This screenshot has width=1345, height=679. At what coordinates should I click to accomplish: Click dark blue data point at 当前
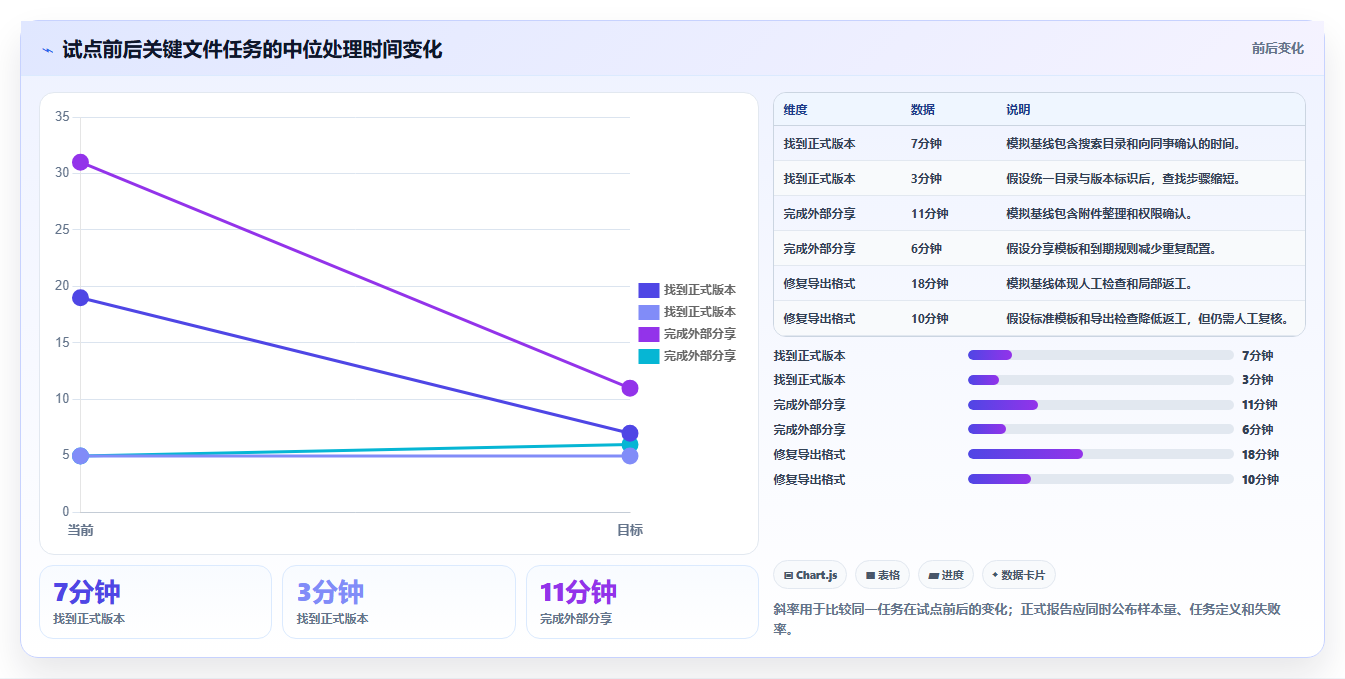point(80,298)
